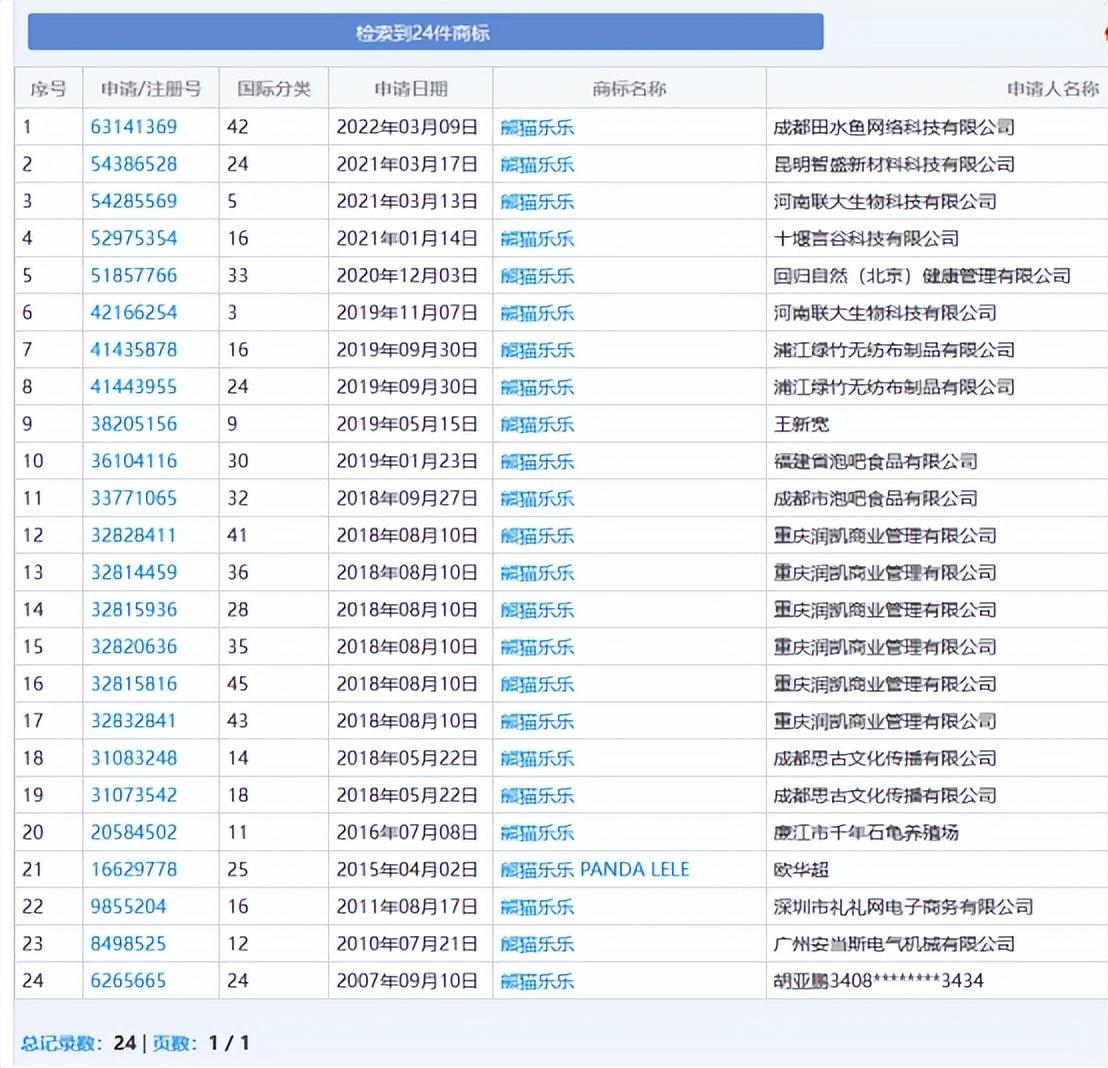Open registration number 16629778 link
Viewport: 1108px width, 1068px height.
pos(134,869)
